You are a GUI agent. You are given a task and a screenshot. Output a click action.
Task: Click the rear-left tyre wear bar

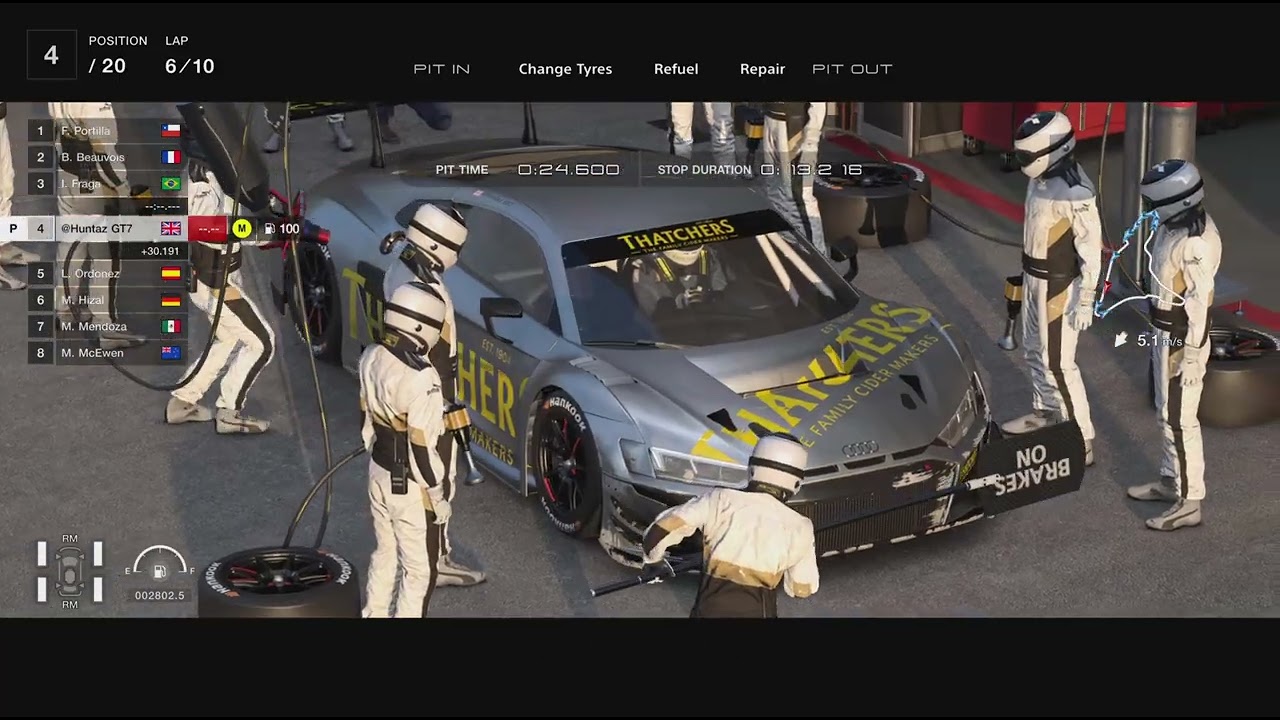coord(42,590)
